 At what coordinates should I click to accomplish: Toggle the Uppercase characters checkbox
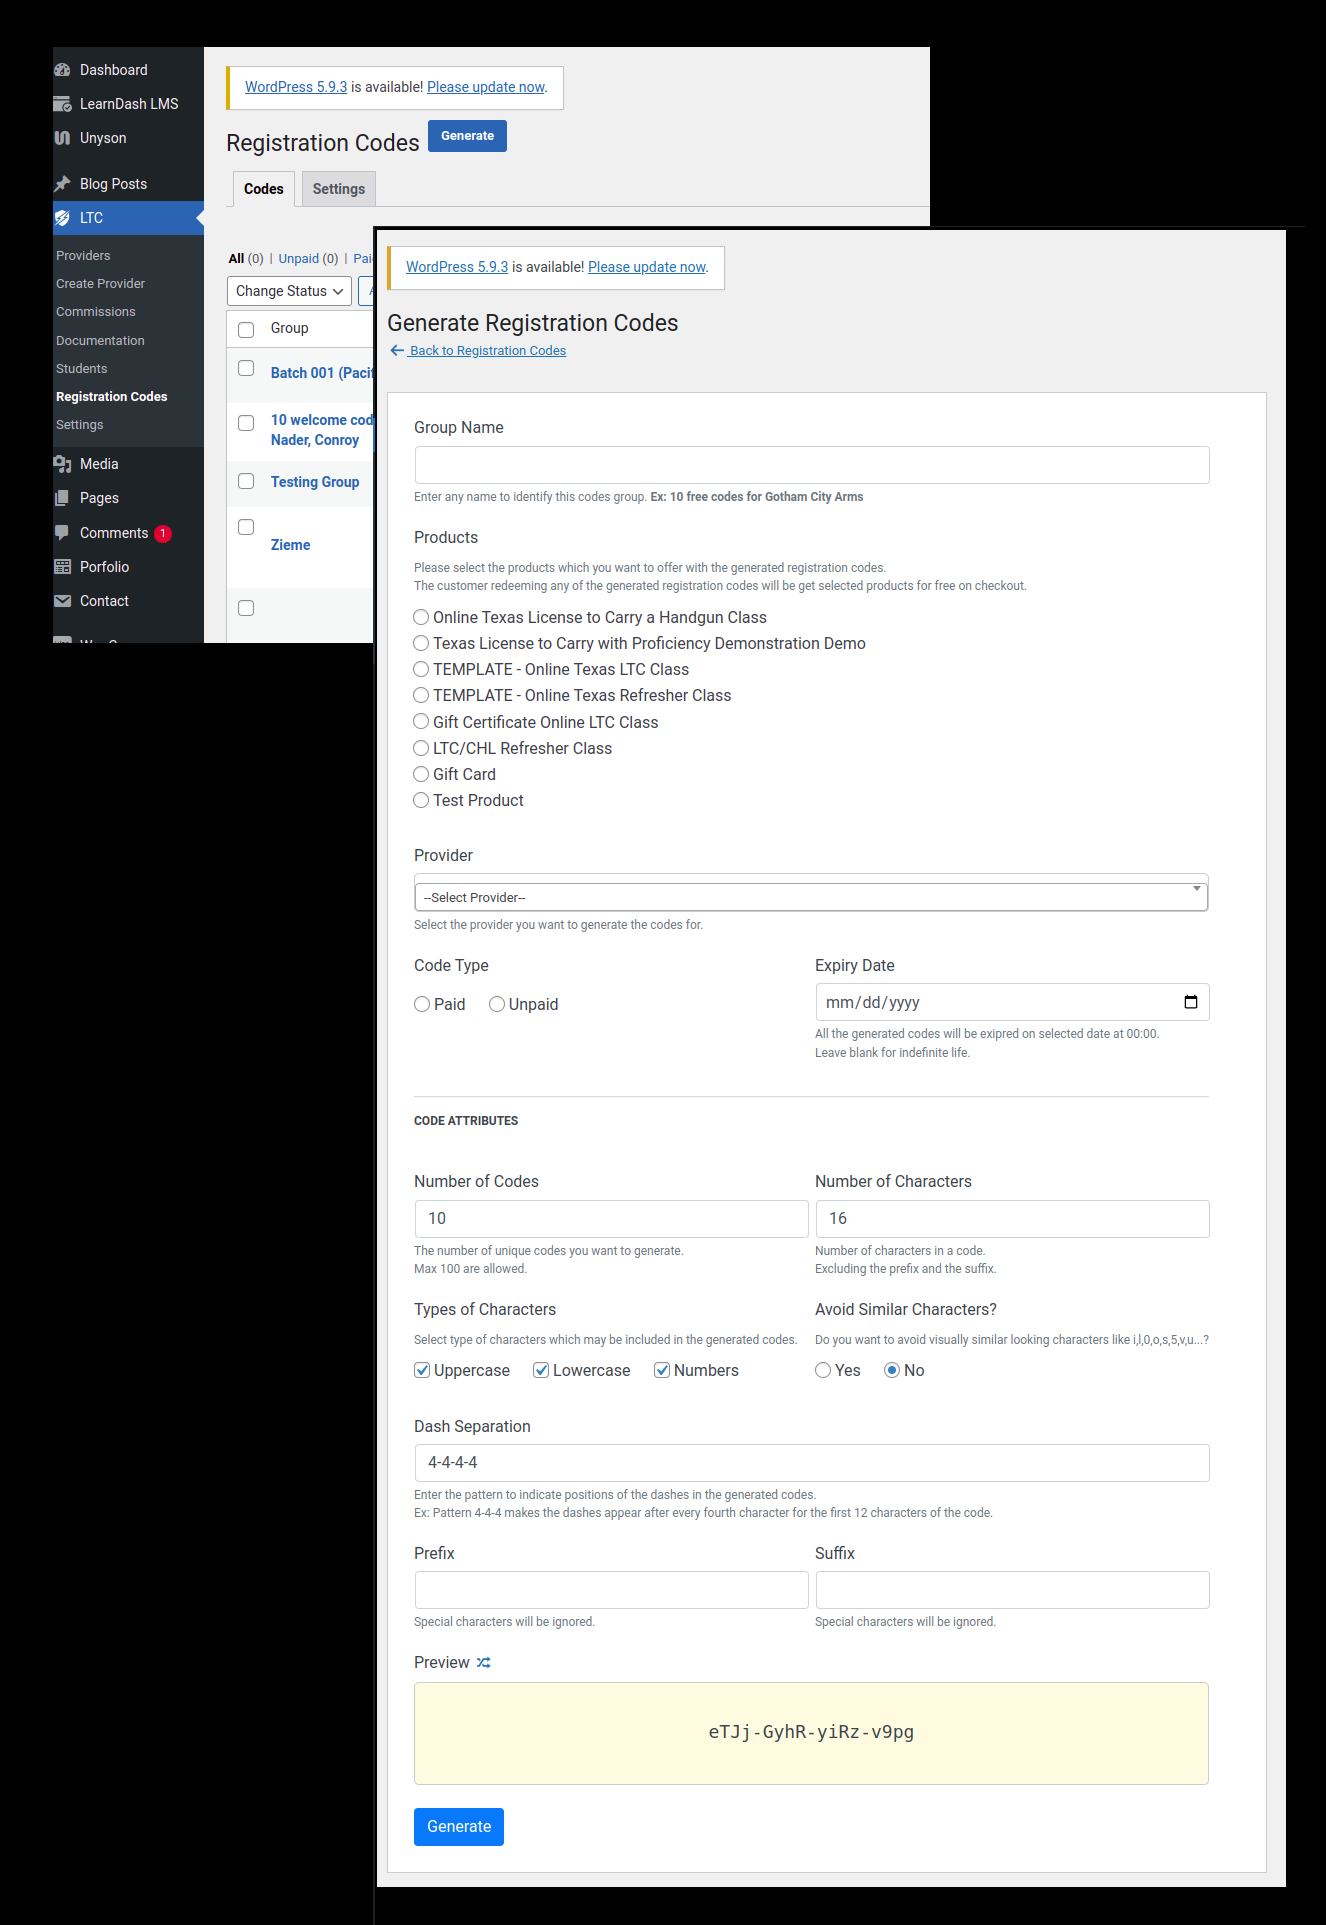click(422, 1370)
